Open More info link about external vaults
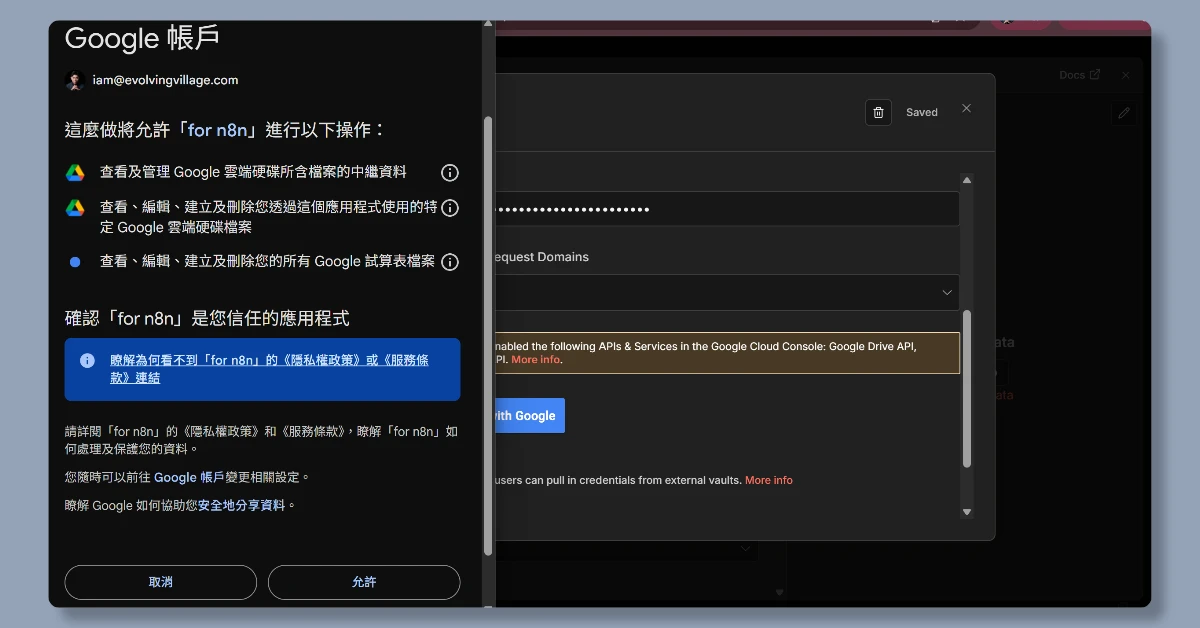This screenshot has height=628, width=1200. 768,480
